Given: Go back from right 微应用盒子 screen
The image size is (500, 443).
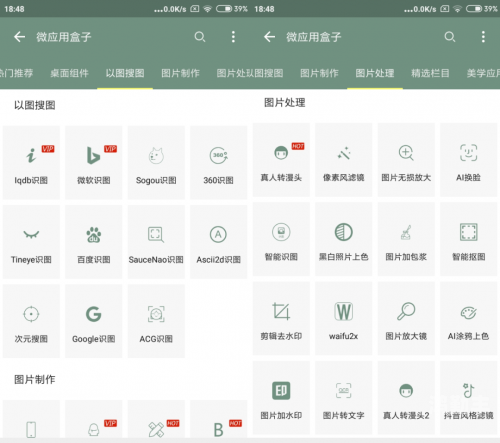Looking at the screenshot, I should coord(269,37).
